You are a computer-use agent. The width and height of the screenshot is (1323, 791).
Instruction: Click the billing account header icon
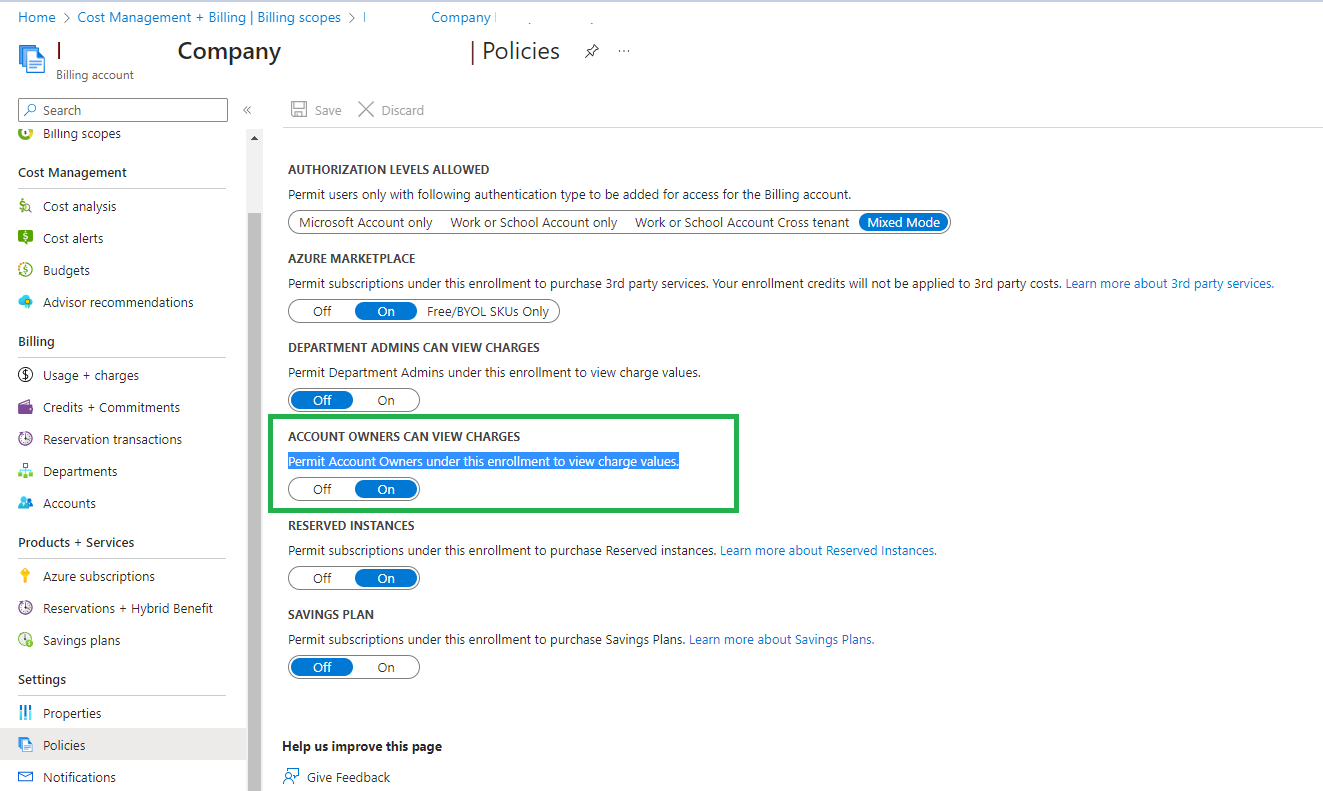coord(32,59)
